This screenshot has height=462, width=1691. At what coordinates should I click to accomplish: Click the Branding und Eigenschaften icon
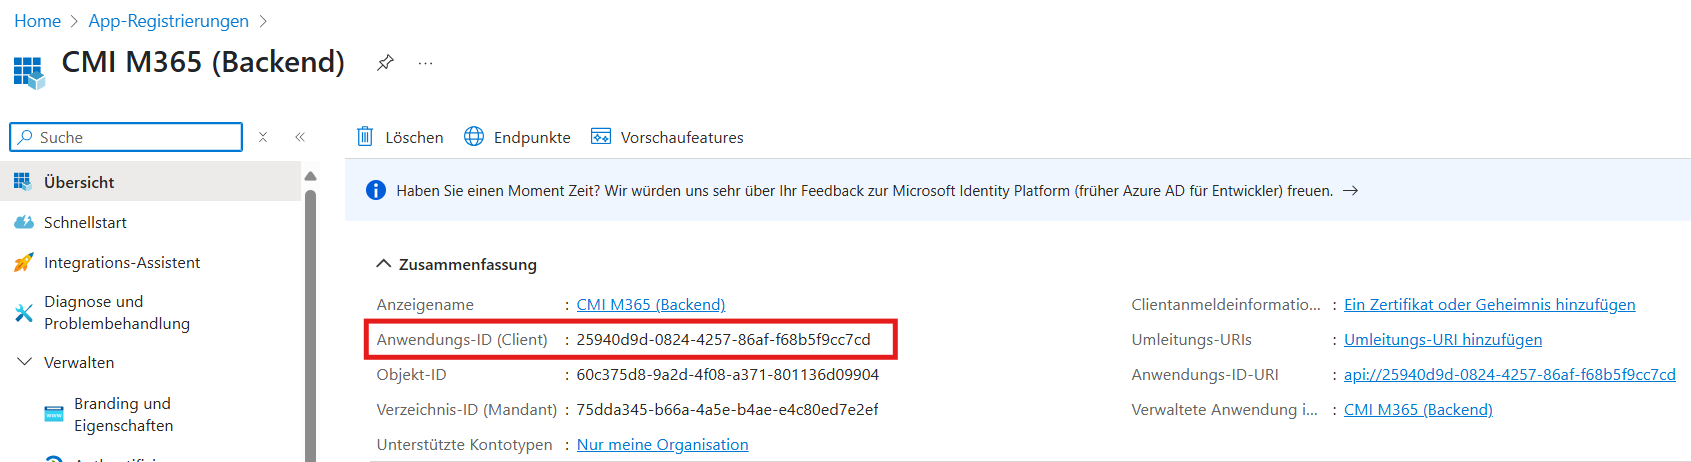pos(54,414)
